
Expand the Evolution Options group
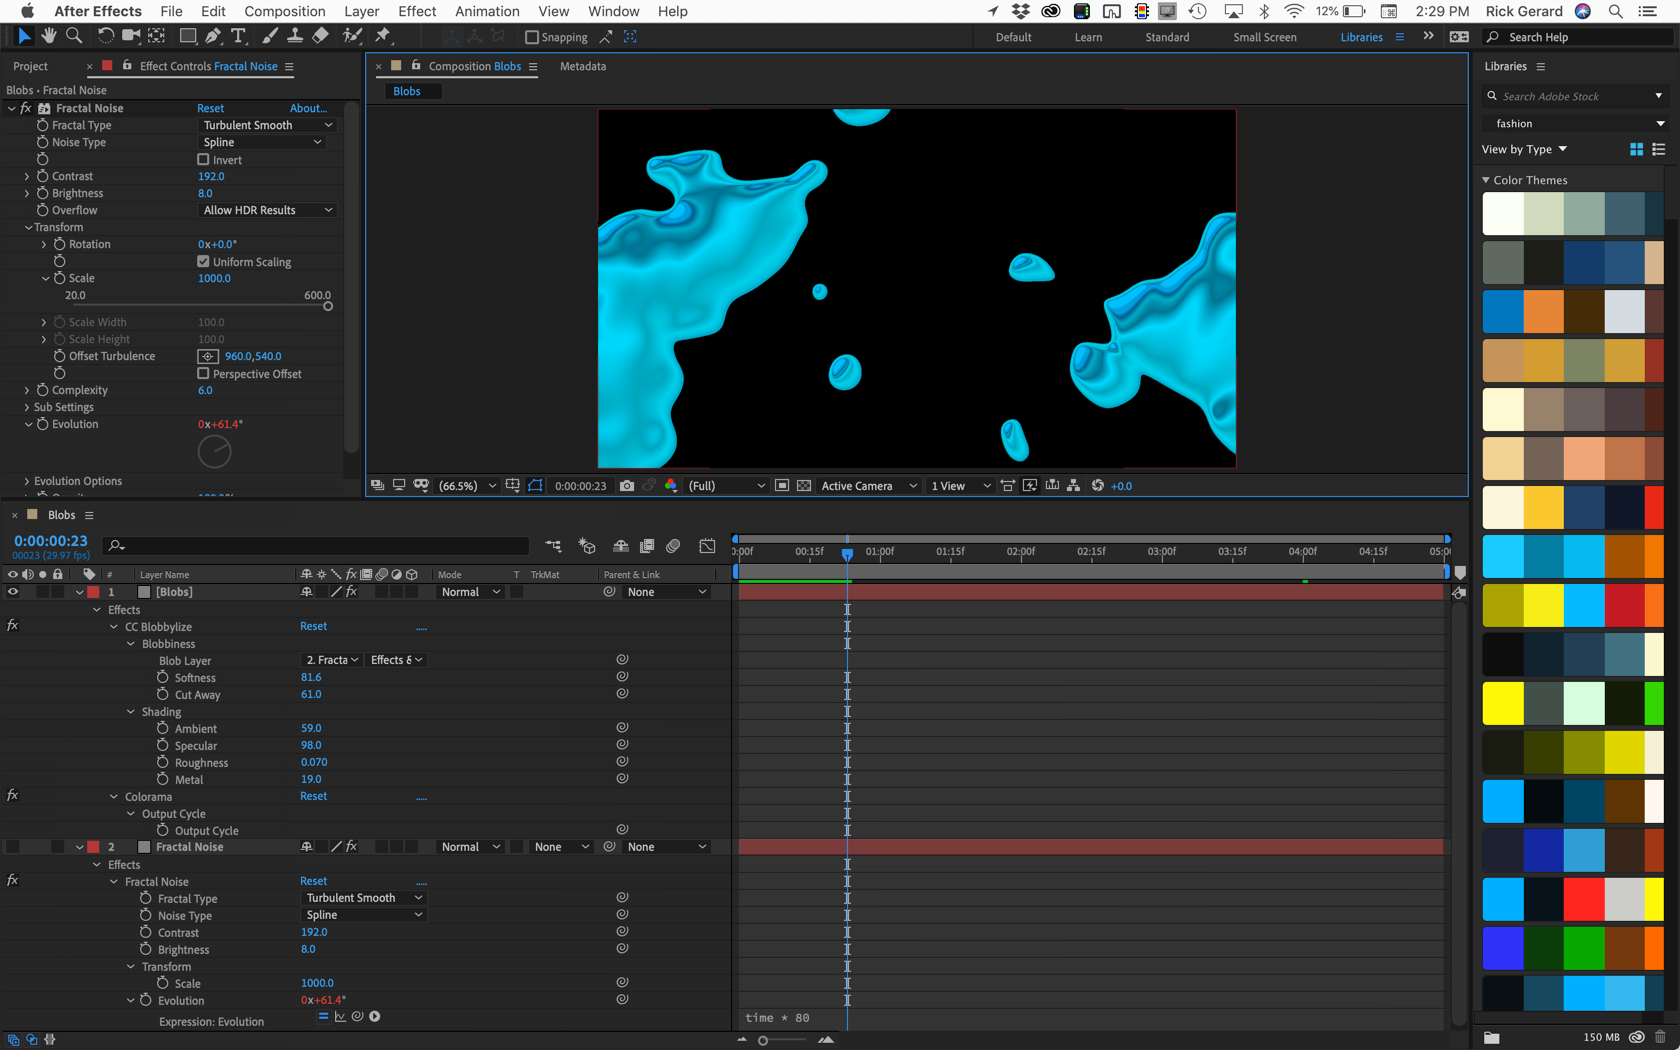(27, 481)
